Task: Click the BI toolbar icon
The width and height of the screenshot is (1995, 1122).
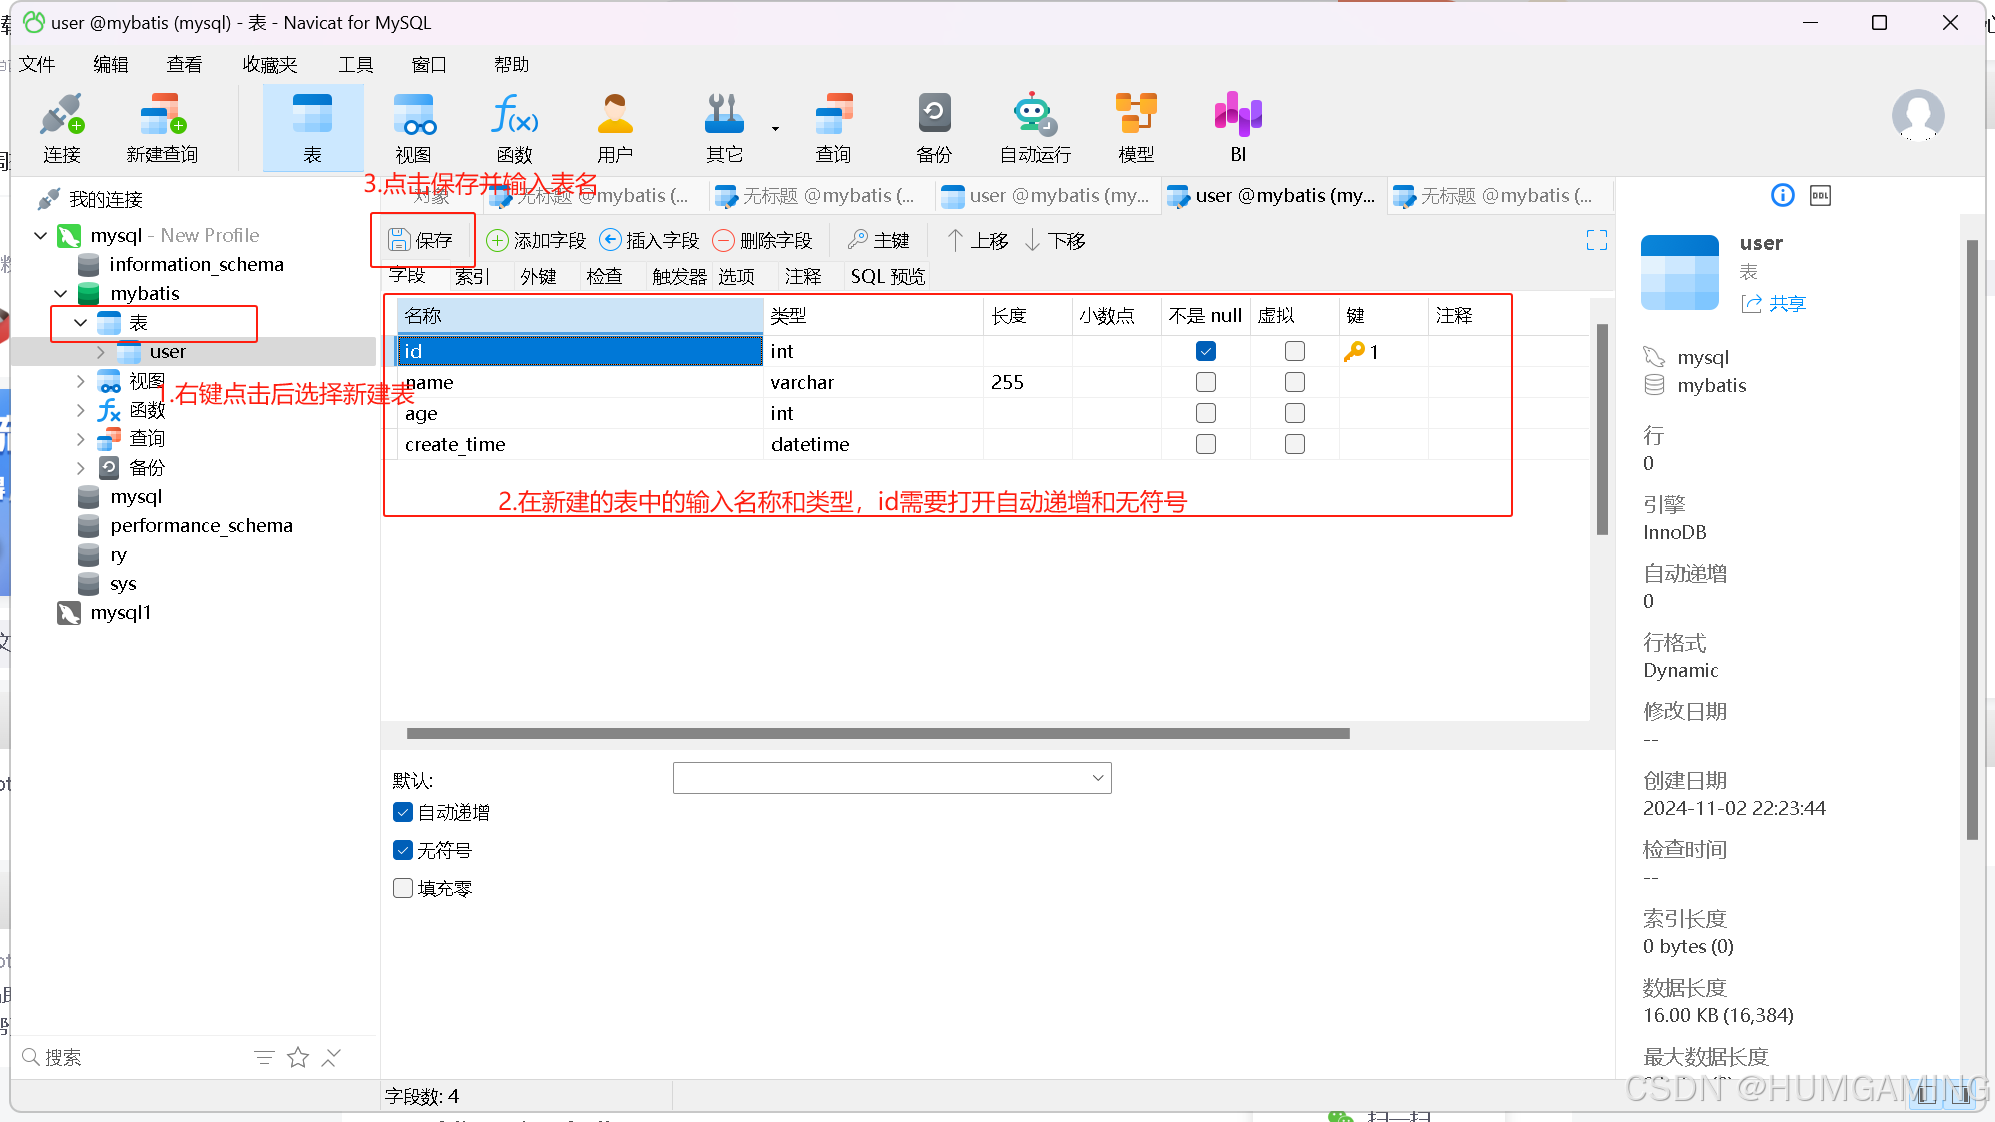Action: click(x=1237, y=125)
